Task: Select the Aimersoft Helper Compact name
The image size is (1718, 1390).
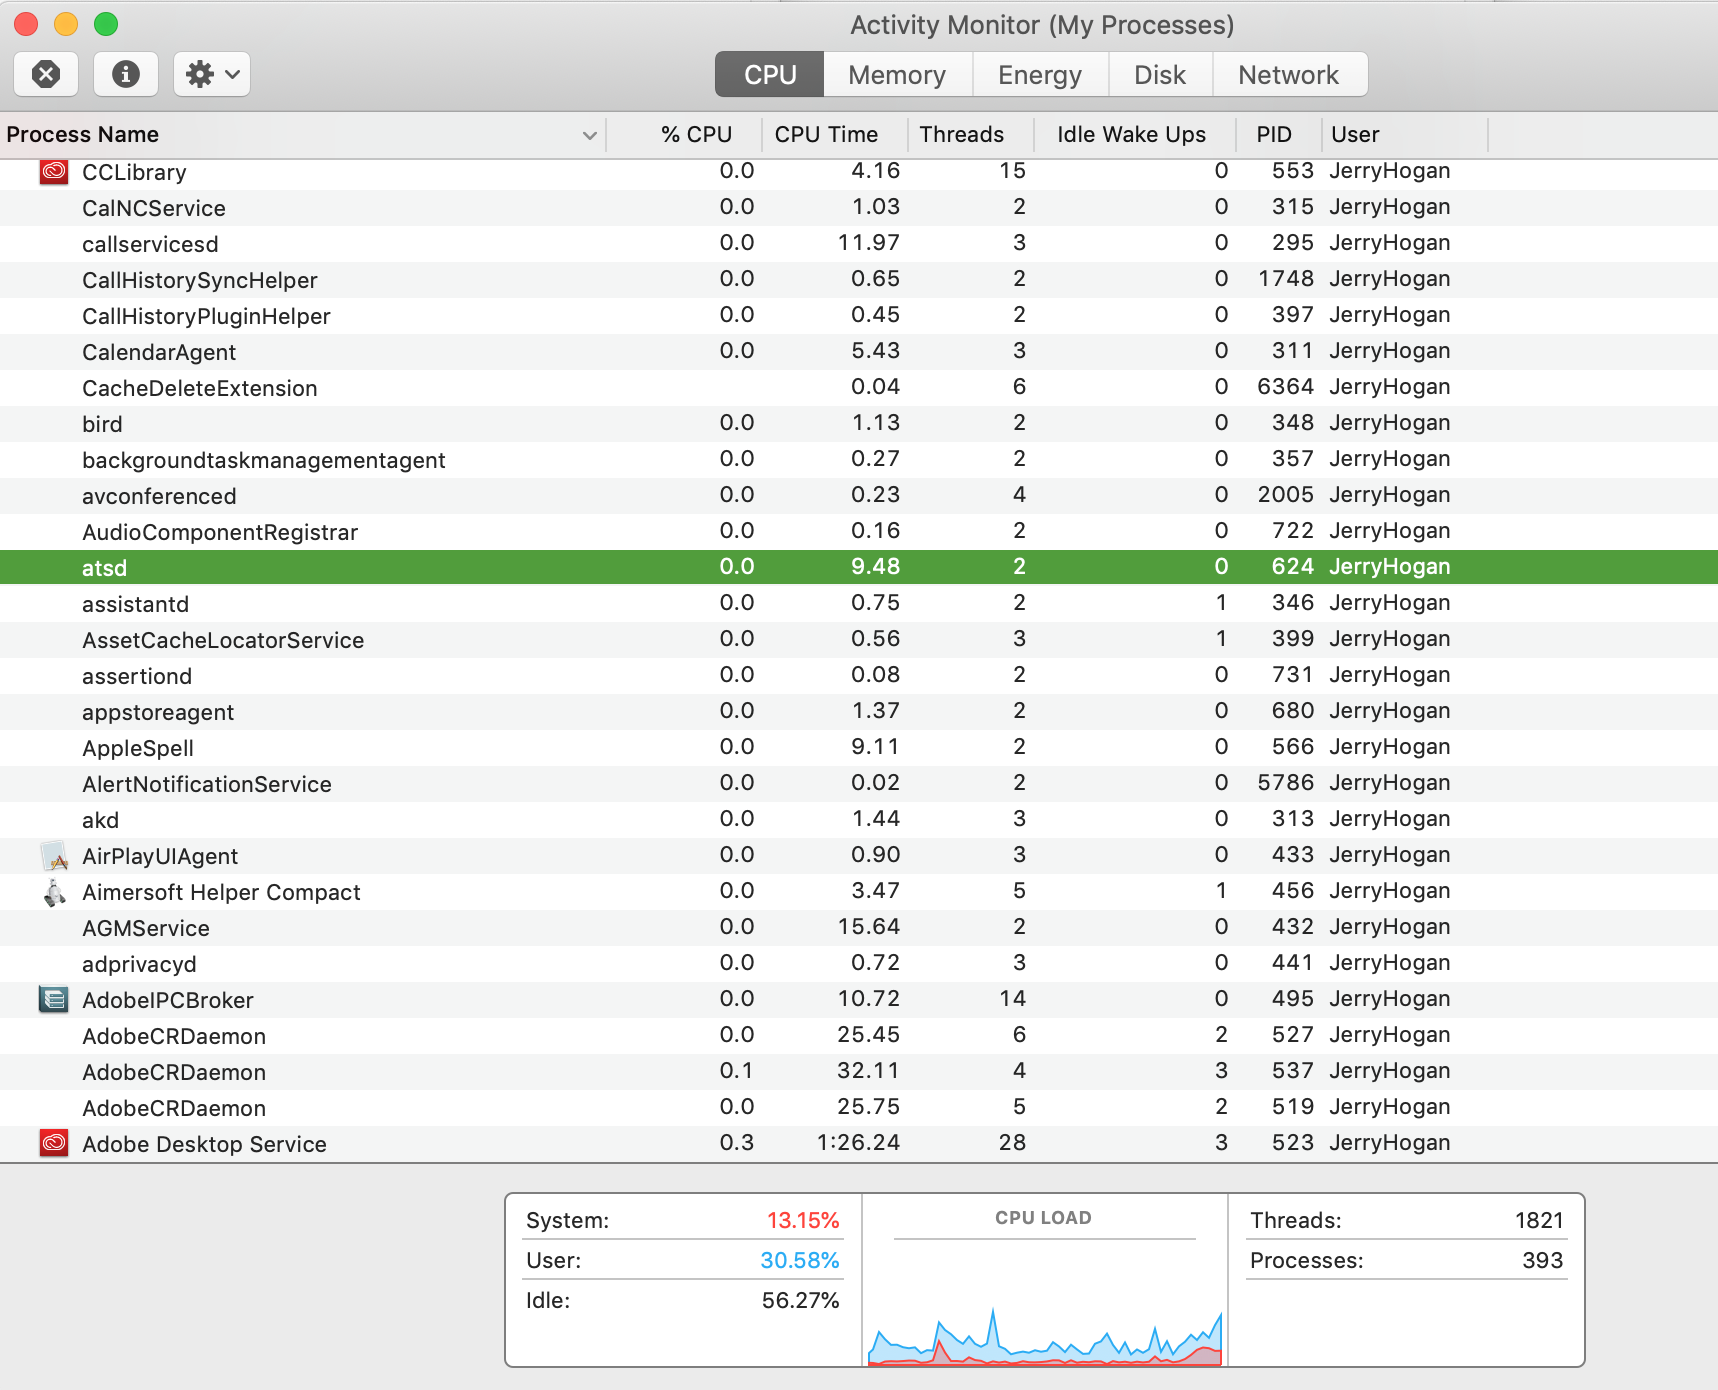Action: tap(221, 892)
